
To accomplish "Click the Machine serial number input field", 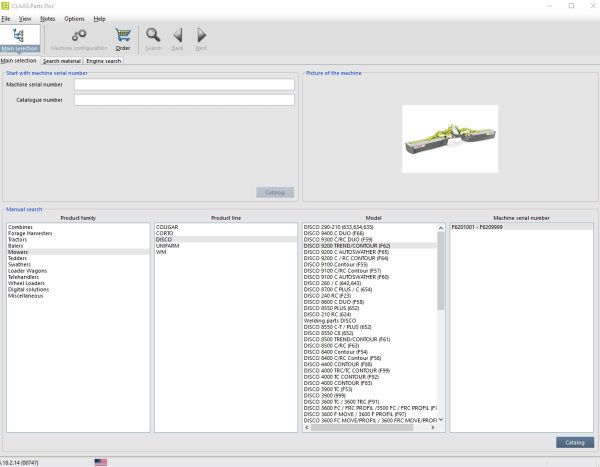I will (x=184, y=84).
